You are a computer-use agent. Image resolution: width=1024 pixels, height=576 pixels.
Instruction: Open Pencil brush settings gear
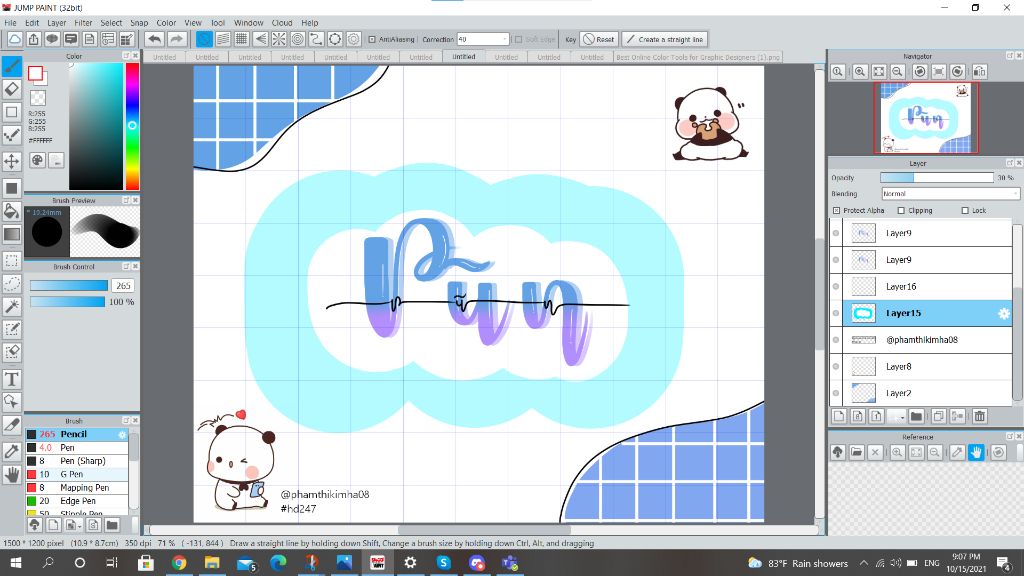pyautogui.click(x=122, y=434)
